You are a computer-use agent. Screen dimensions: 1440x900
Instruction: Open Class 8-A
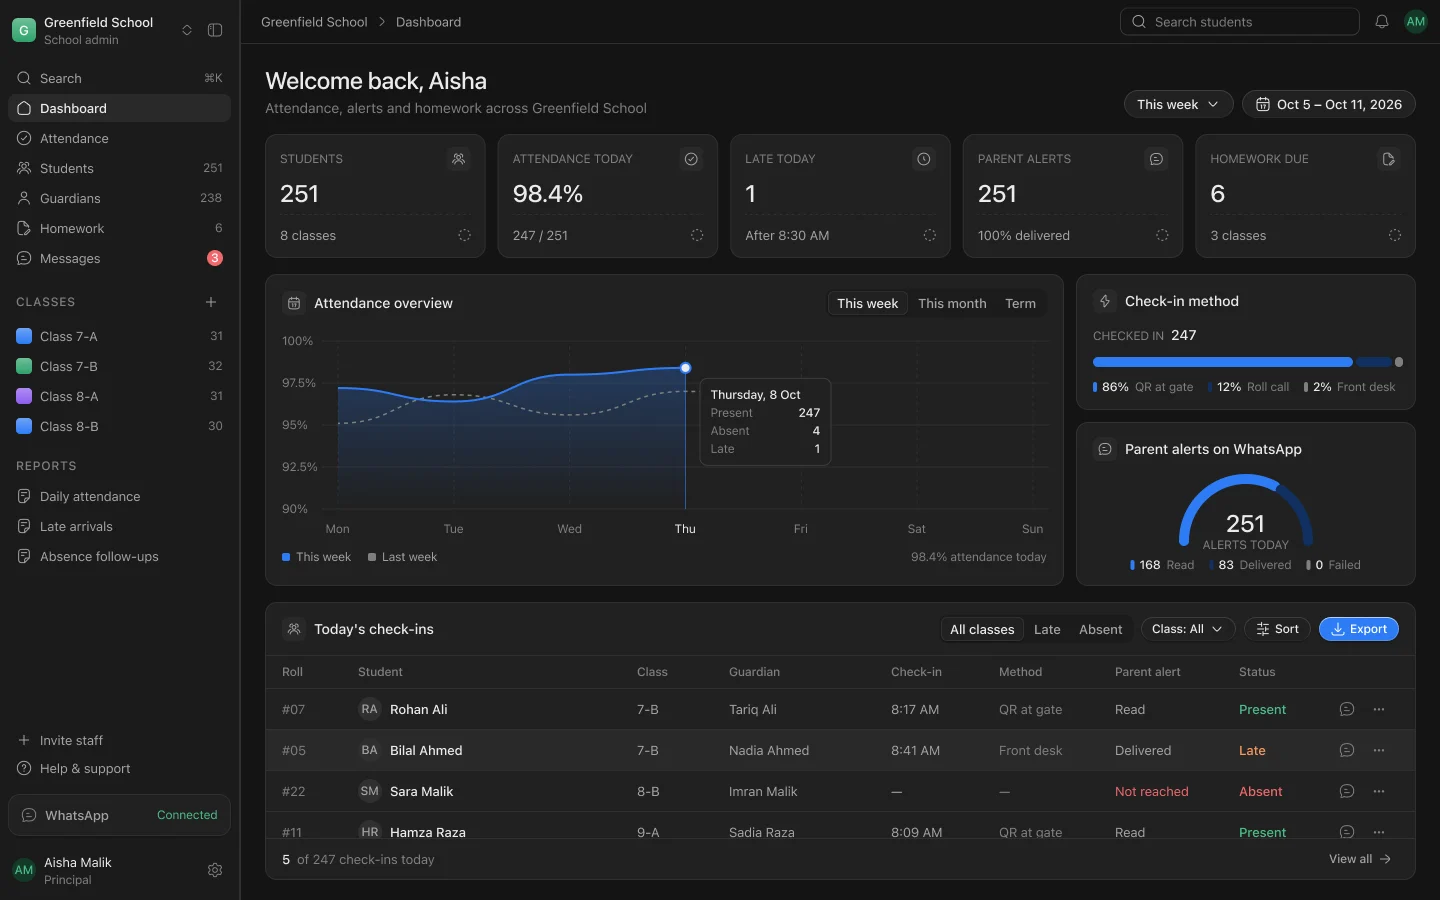(x=119, y=396)
